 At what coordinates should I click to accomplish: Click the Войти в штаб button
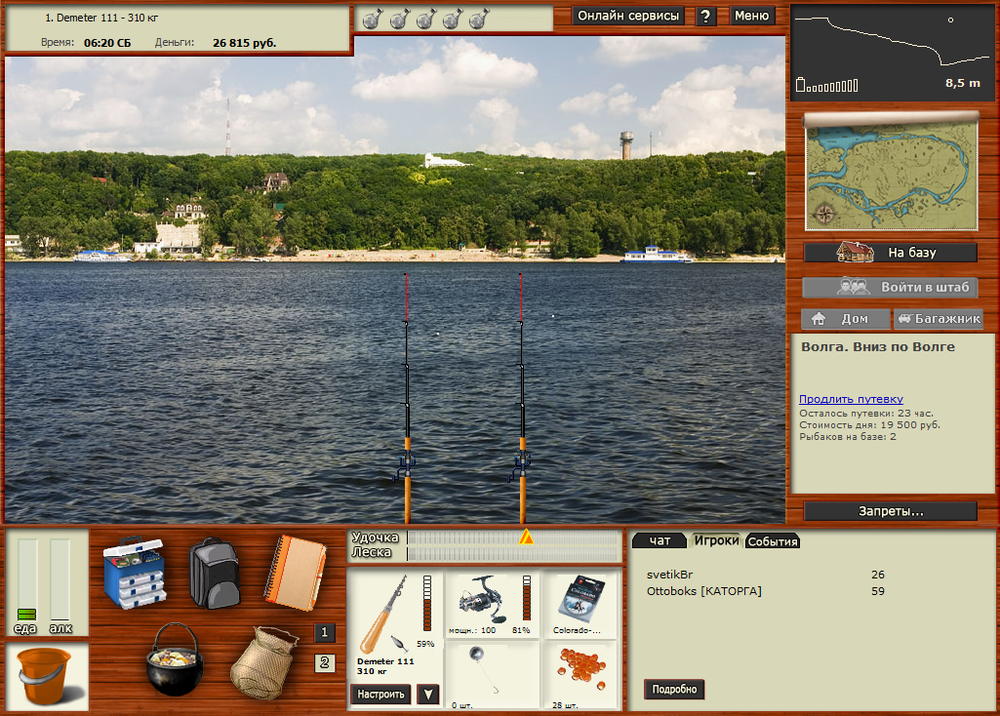click(890, 288)
